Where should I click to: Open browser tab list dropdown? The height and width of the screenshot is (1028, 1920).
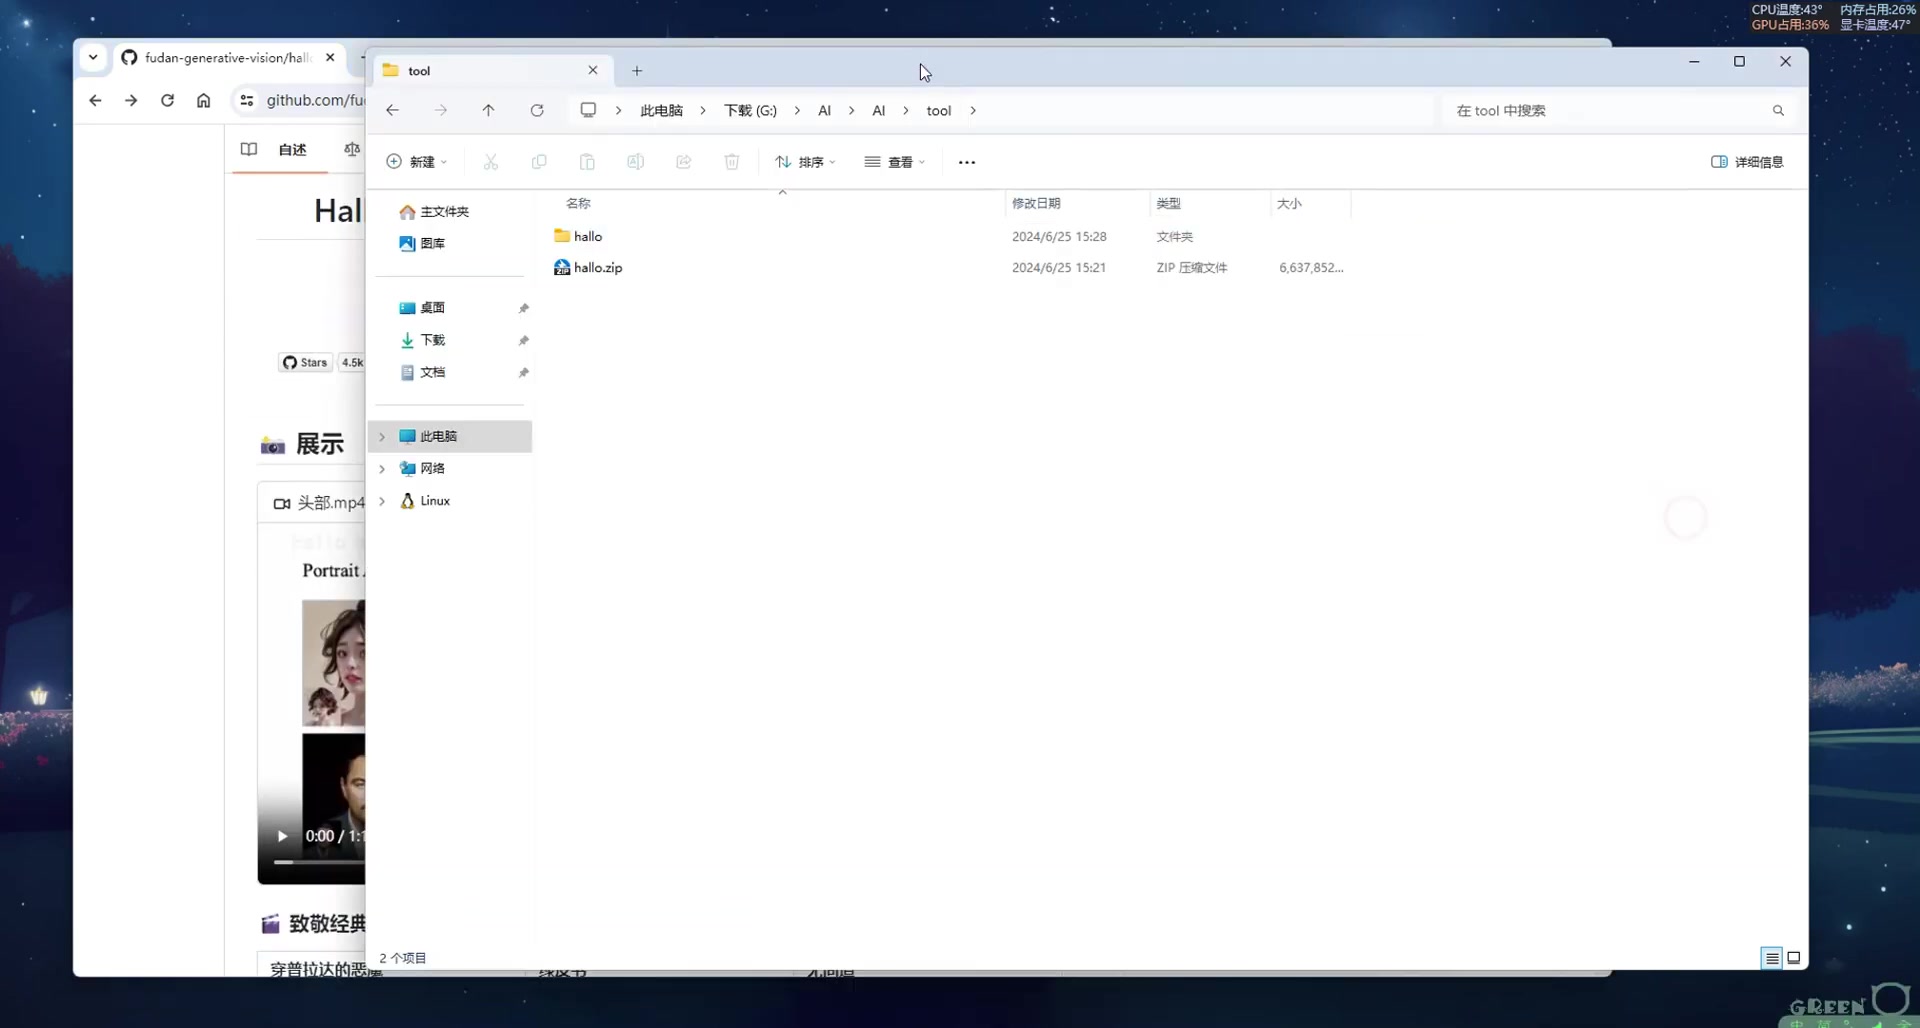[x=93, y=57]
